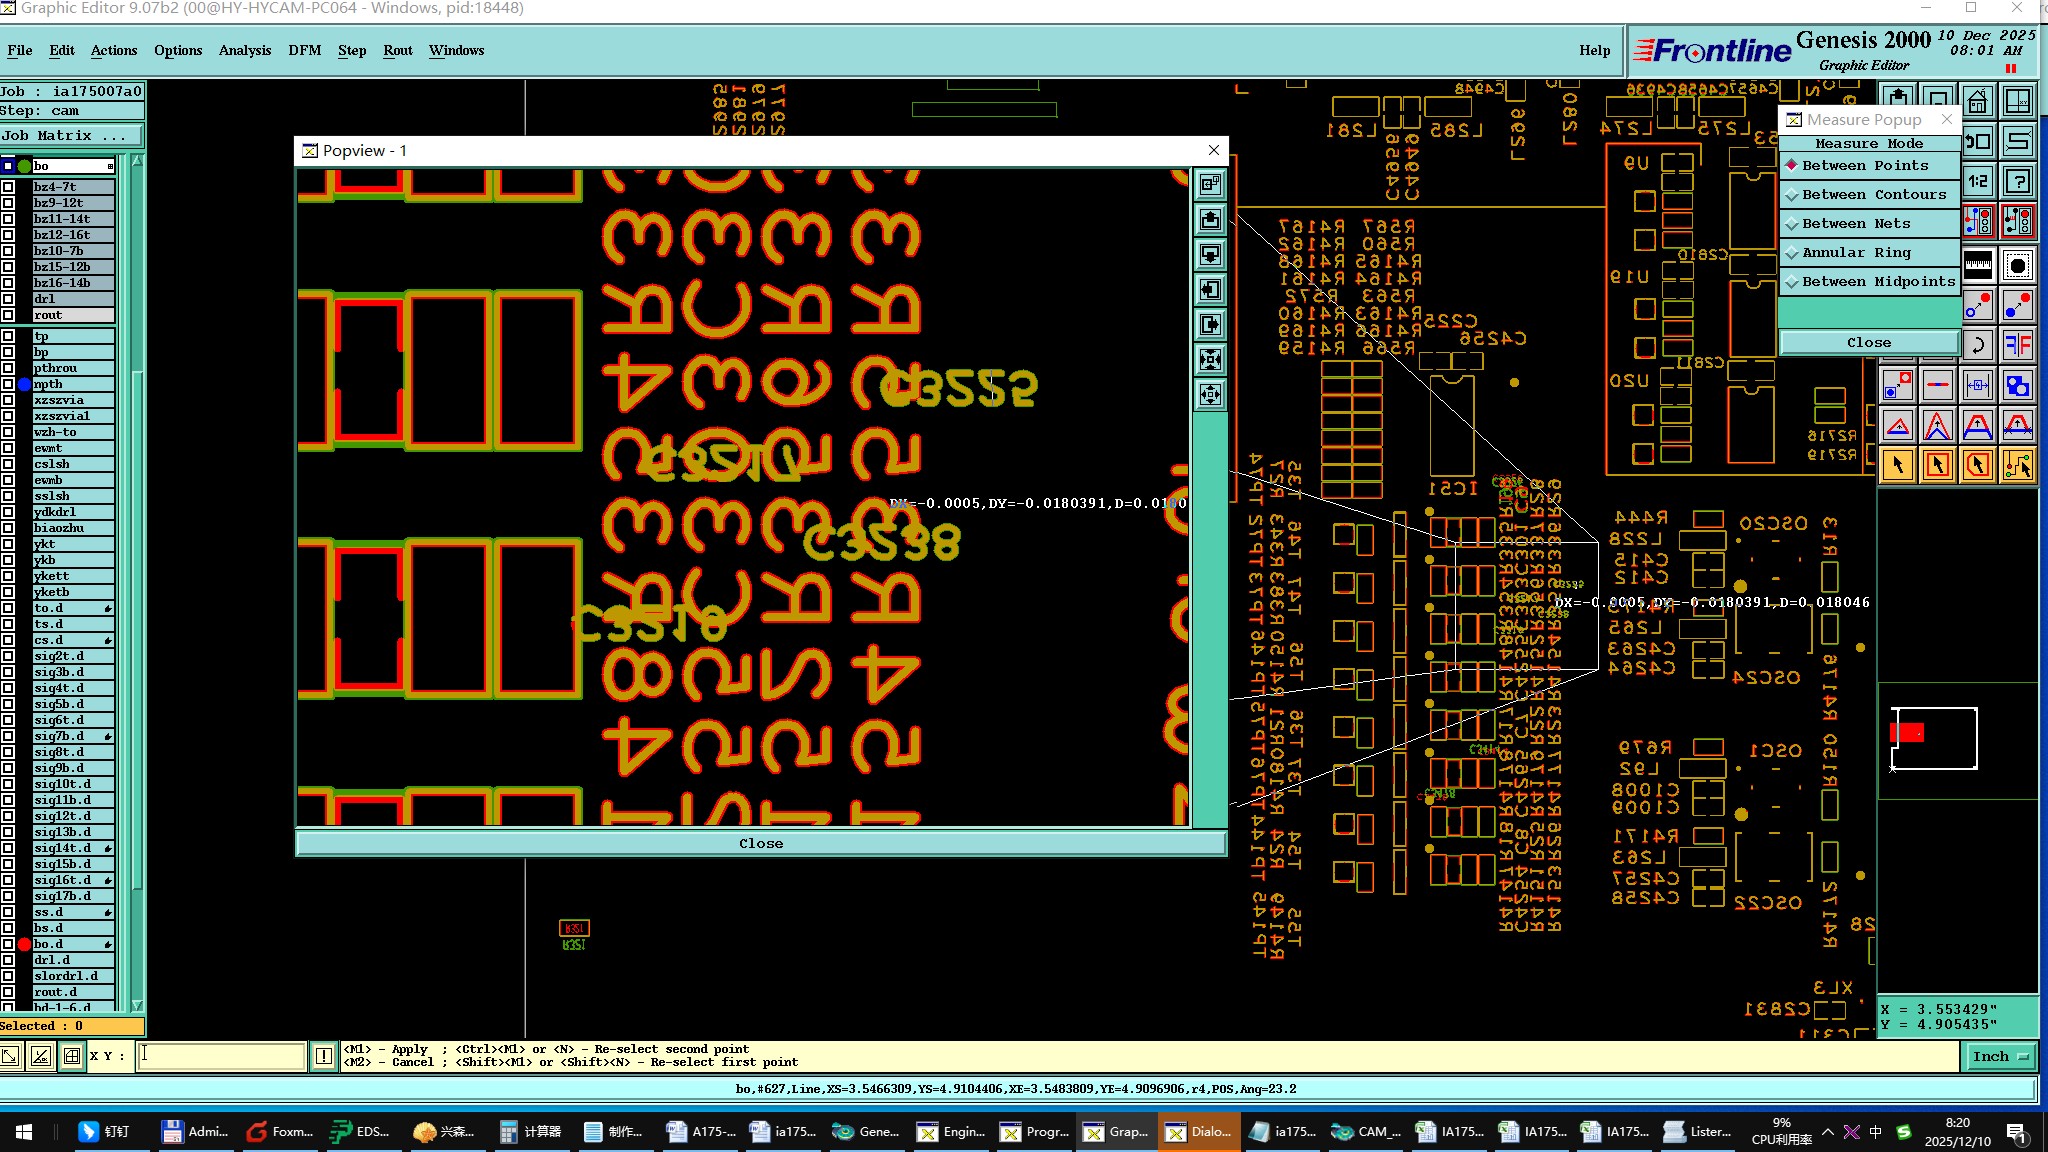Select the net selection arrow icon
This screenshot has height=1152, width=2048.
(x=2018, y=465)
